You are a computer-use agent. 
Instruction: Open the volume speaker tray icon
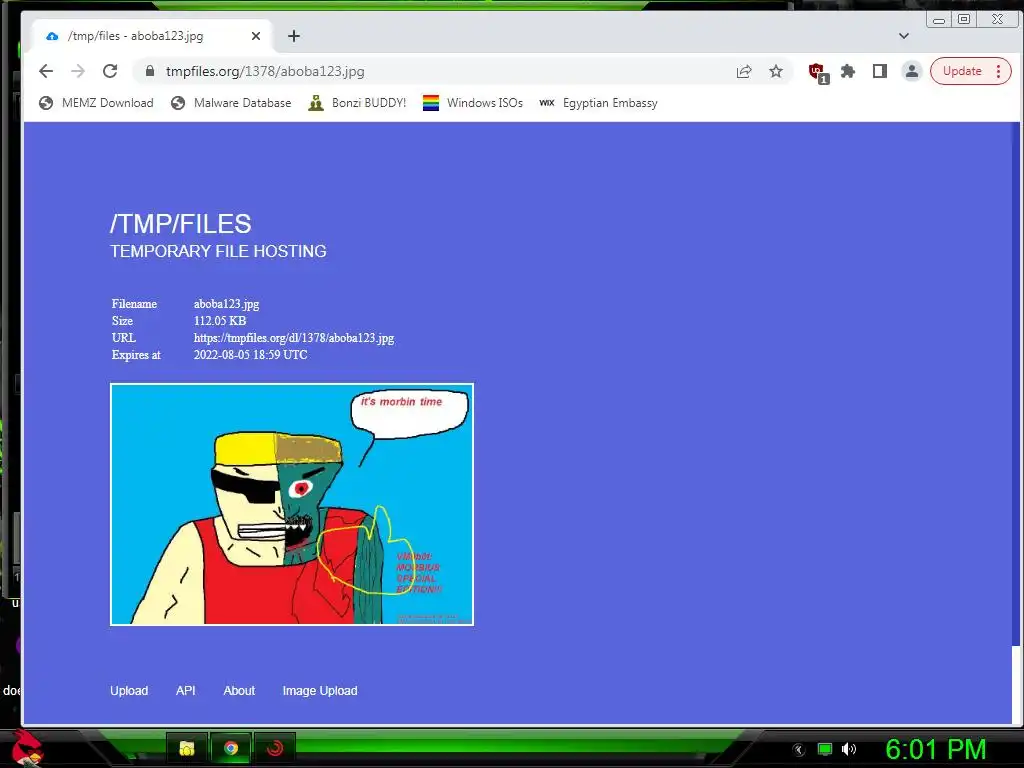[848, 749]
